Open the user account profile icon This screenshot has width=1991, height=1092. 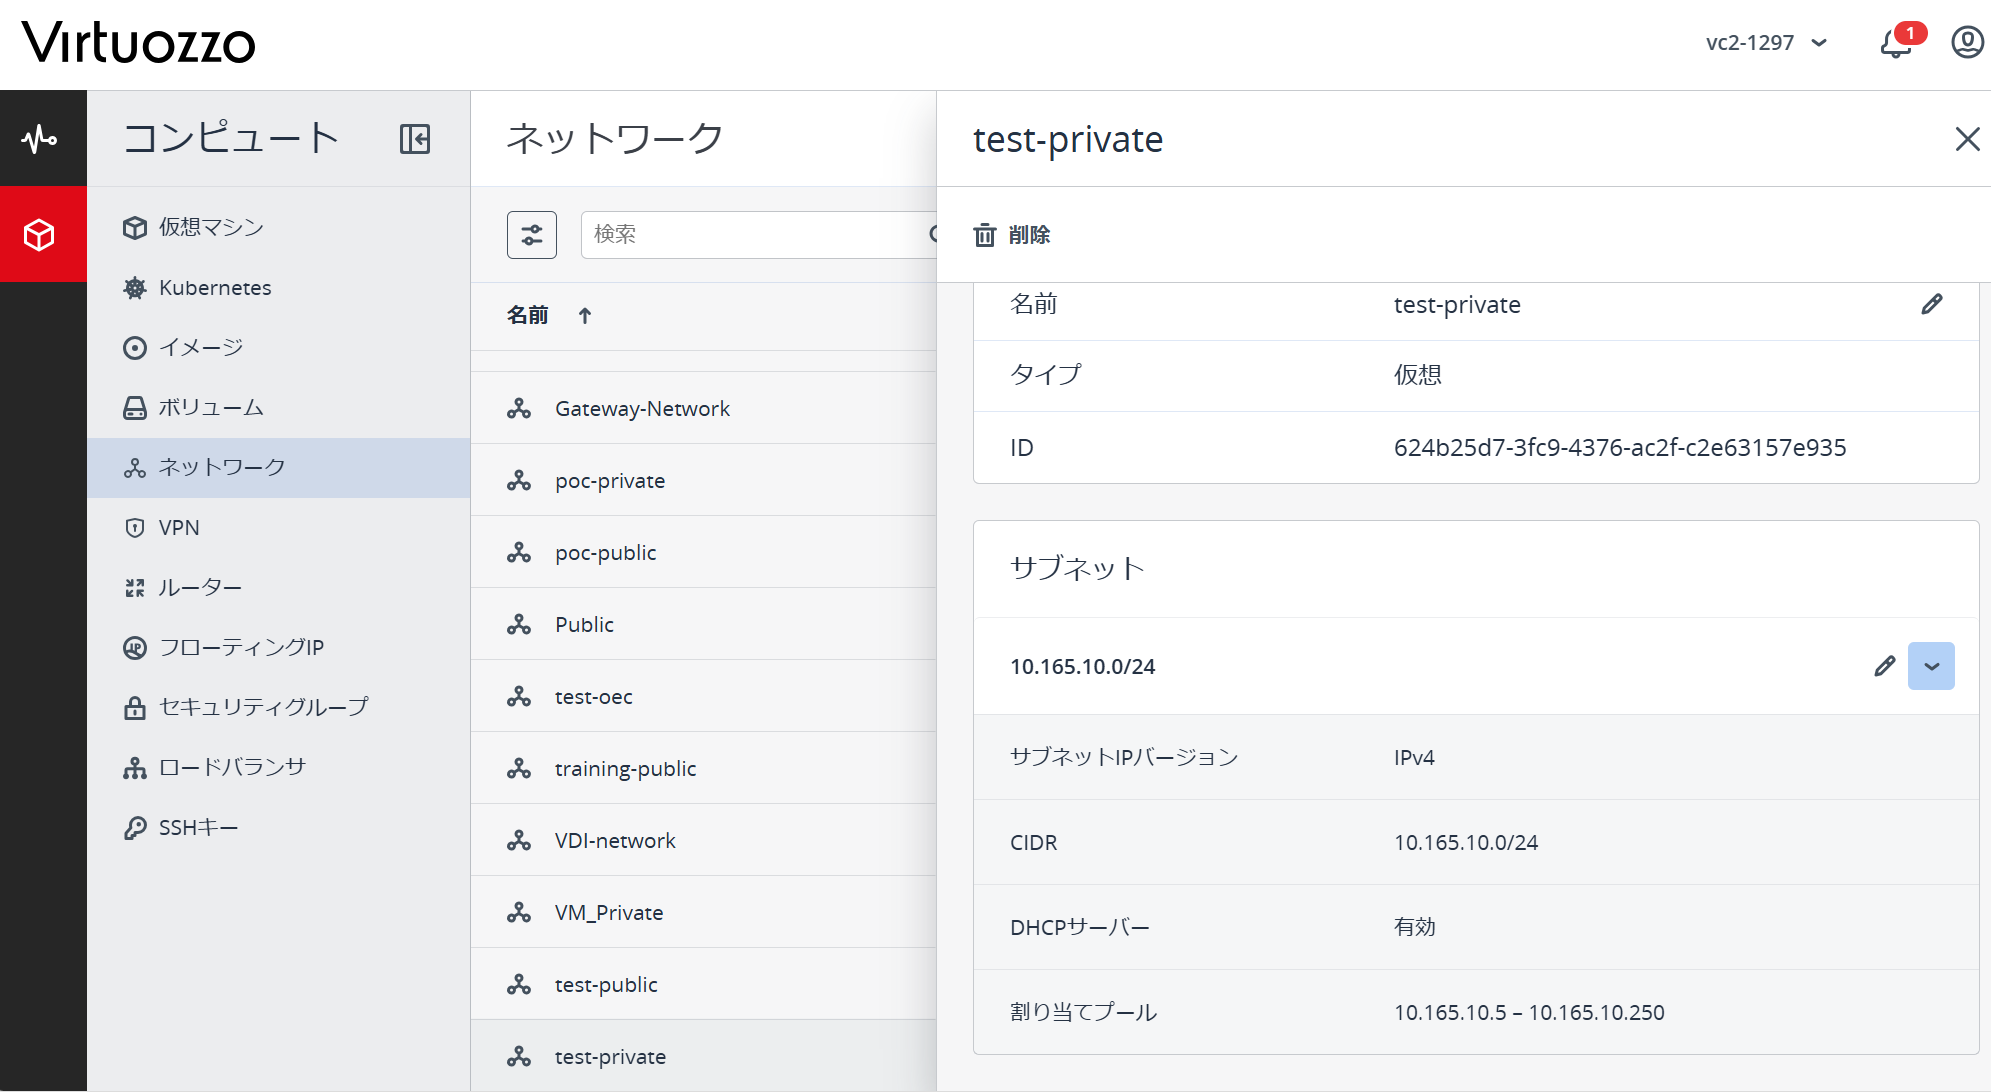click(x=1967, y=42)
